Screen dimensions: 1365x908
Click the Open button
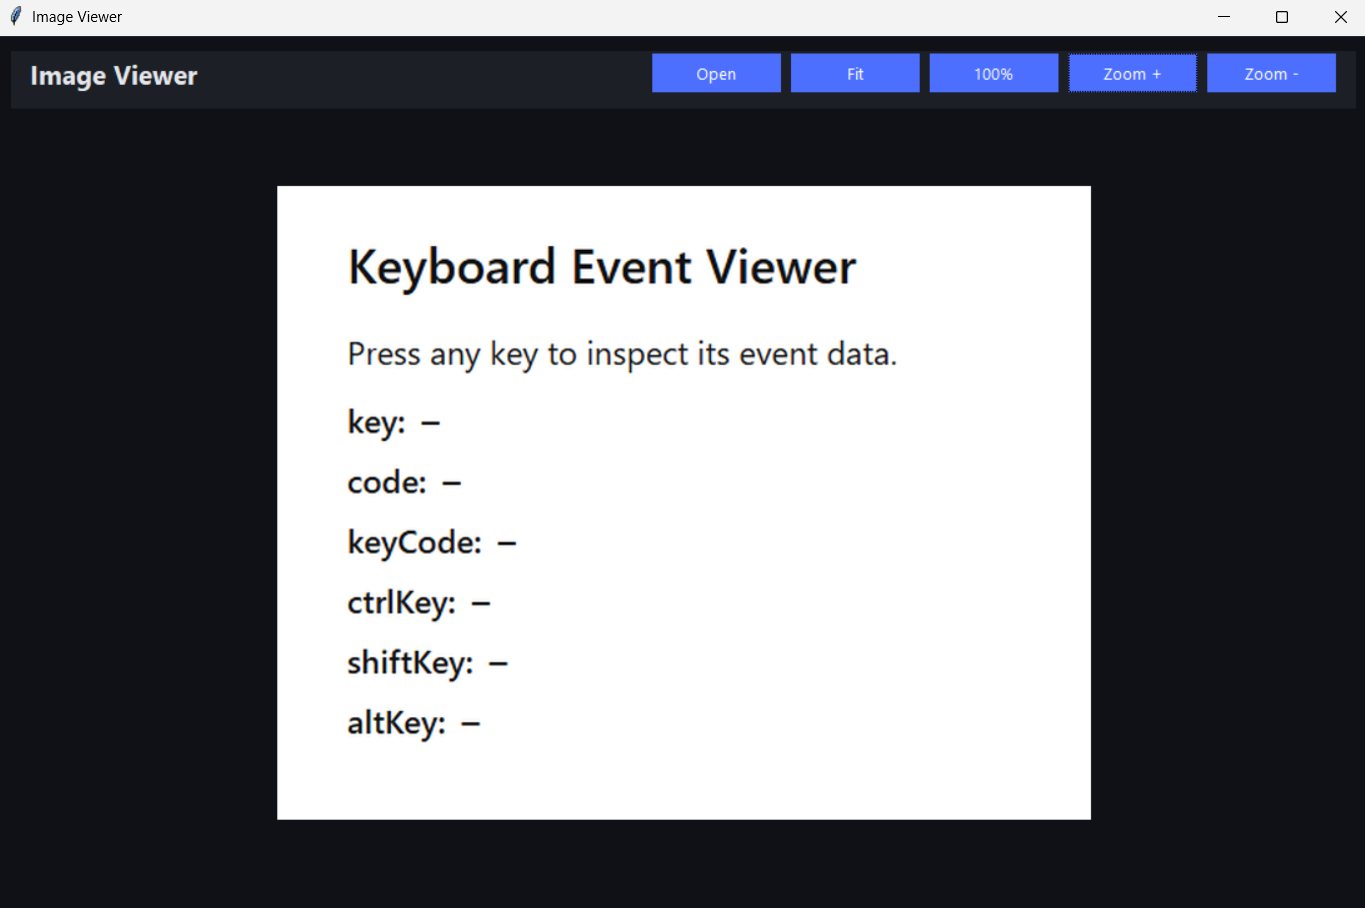pyautogui.click(x=716, y=73)
